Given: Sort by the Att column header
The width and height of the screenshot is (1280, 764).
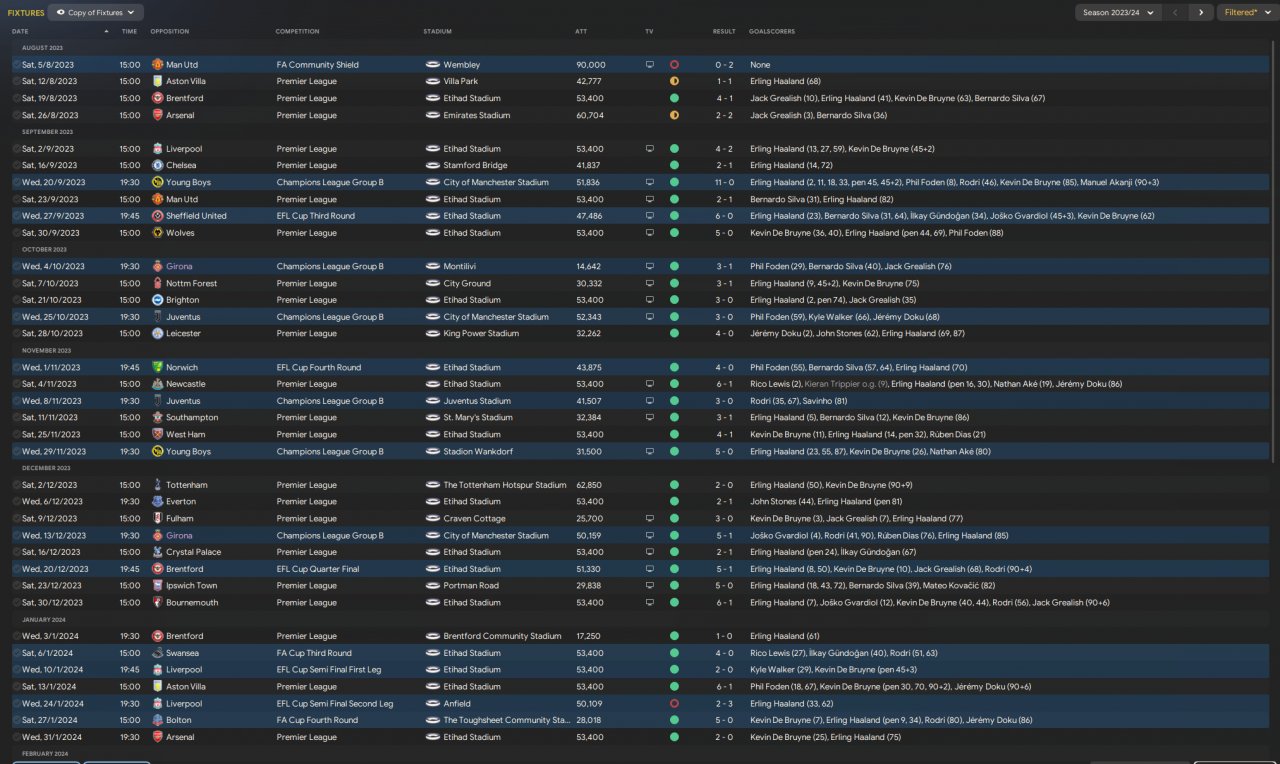Looking at the screenshot, I should tap(581, 31).
